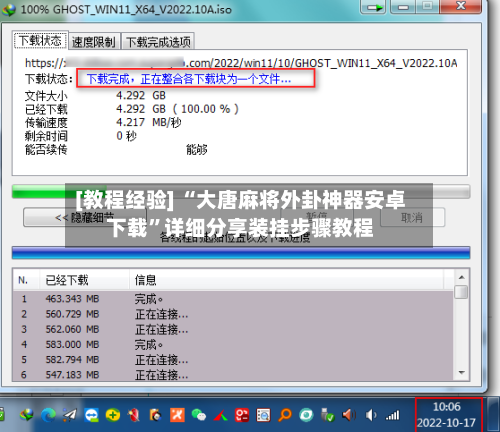Viewport: 500px width, 432px height.
Task: Click scrollbar up arrow in connection list
Action: [462, 277]
